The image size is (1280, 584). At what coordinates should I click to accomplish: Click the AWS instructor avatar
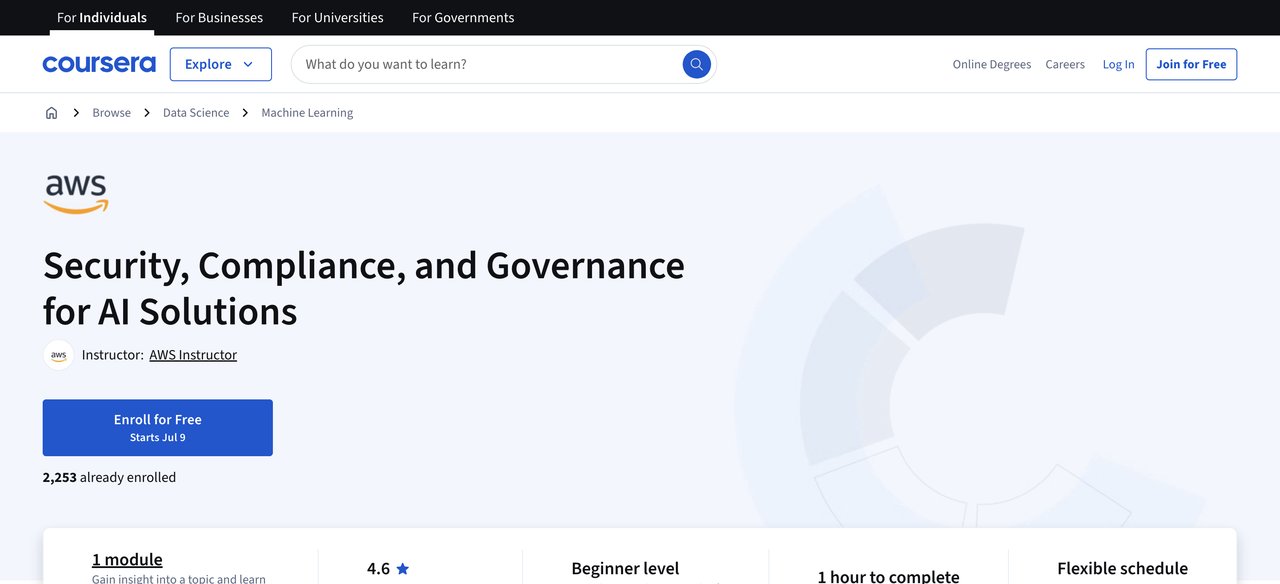click(58, 354)
